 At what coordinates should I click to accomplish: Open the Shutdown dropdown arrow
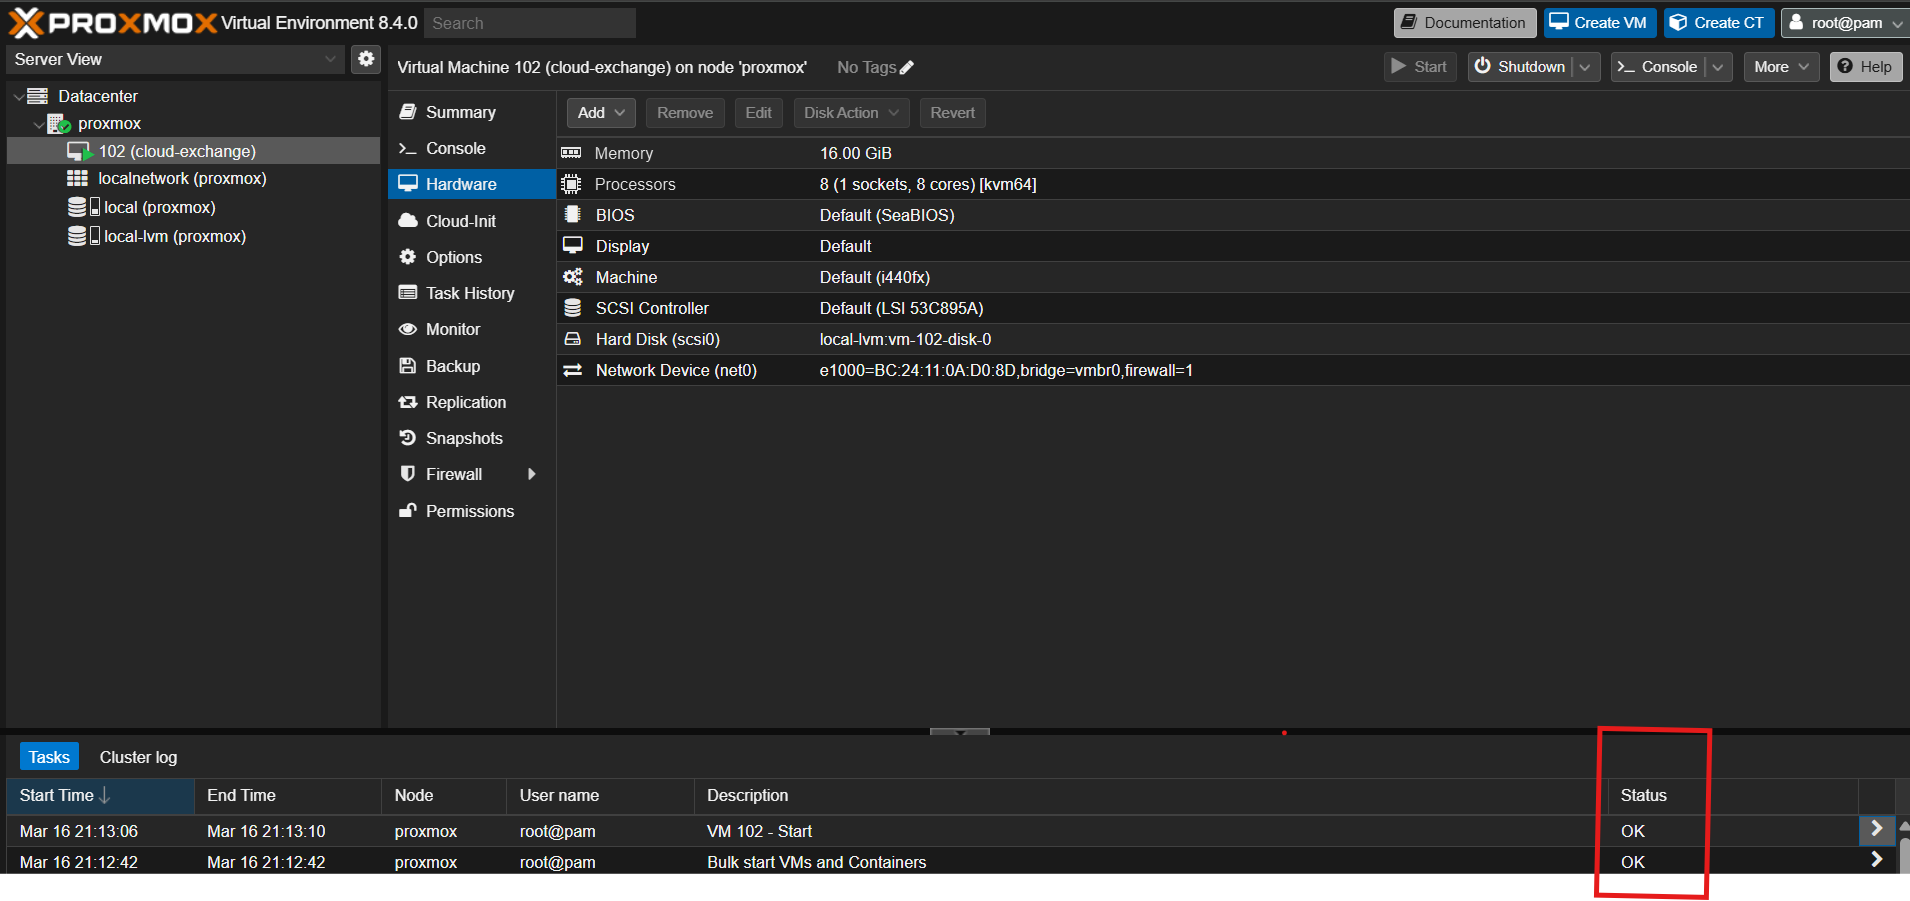point(1585,67)
